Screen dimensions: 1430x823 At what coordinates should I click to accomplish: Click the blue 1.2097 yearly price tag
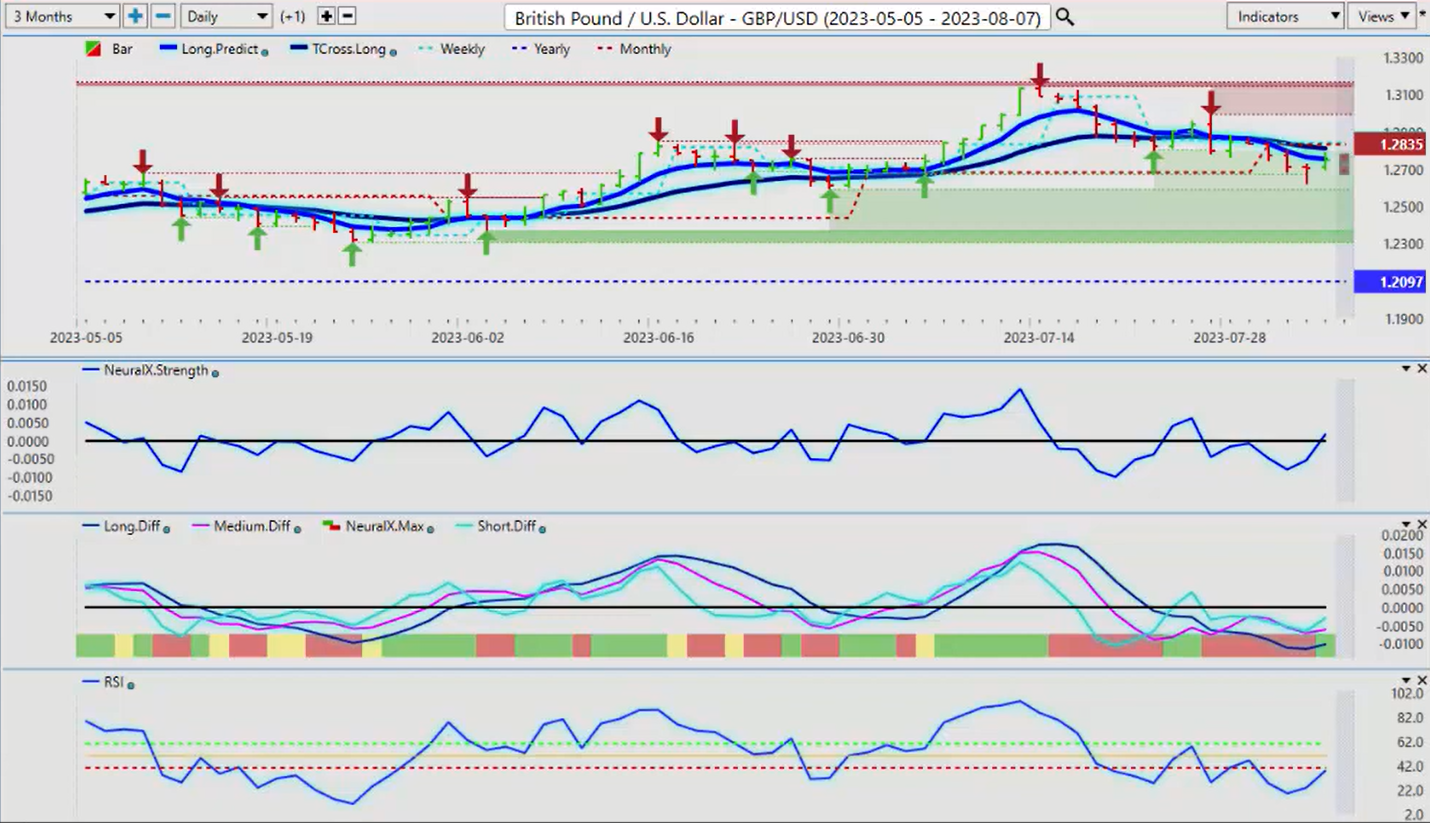[x=1388, y=282]
